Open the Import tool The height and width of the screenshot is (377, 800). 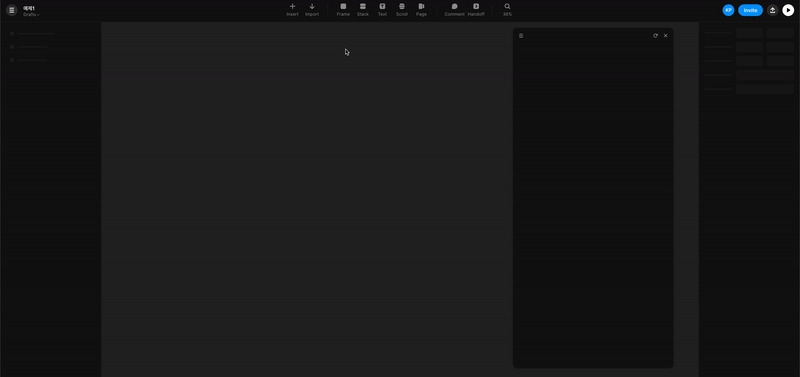[312, 10]
